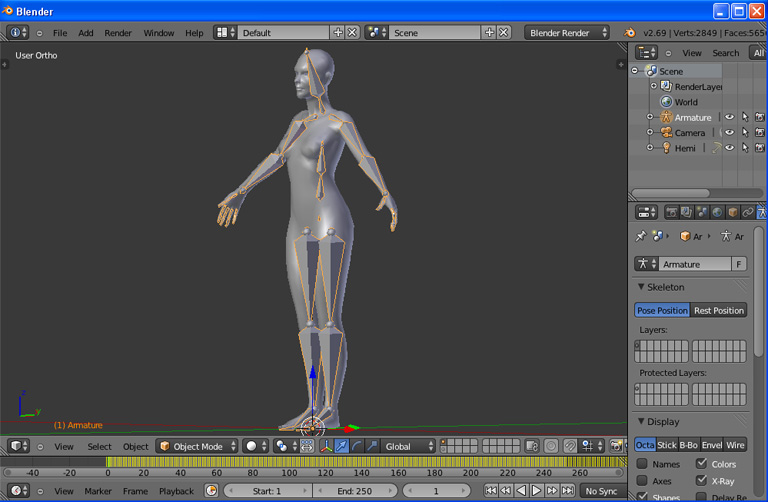Toggle Hemi renderability camera icon
The image size is (768, 502).
pos(760,147)
